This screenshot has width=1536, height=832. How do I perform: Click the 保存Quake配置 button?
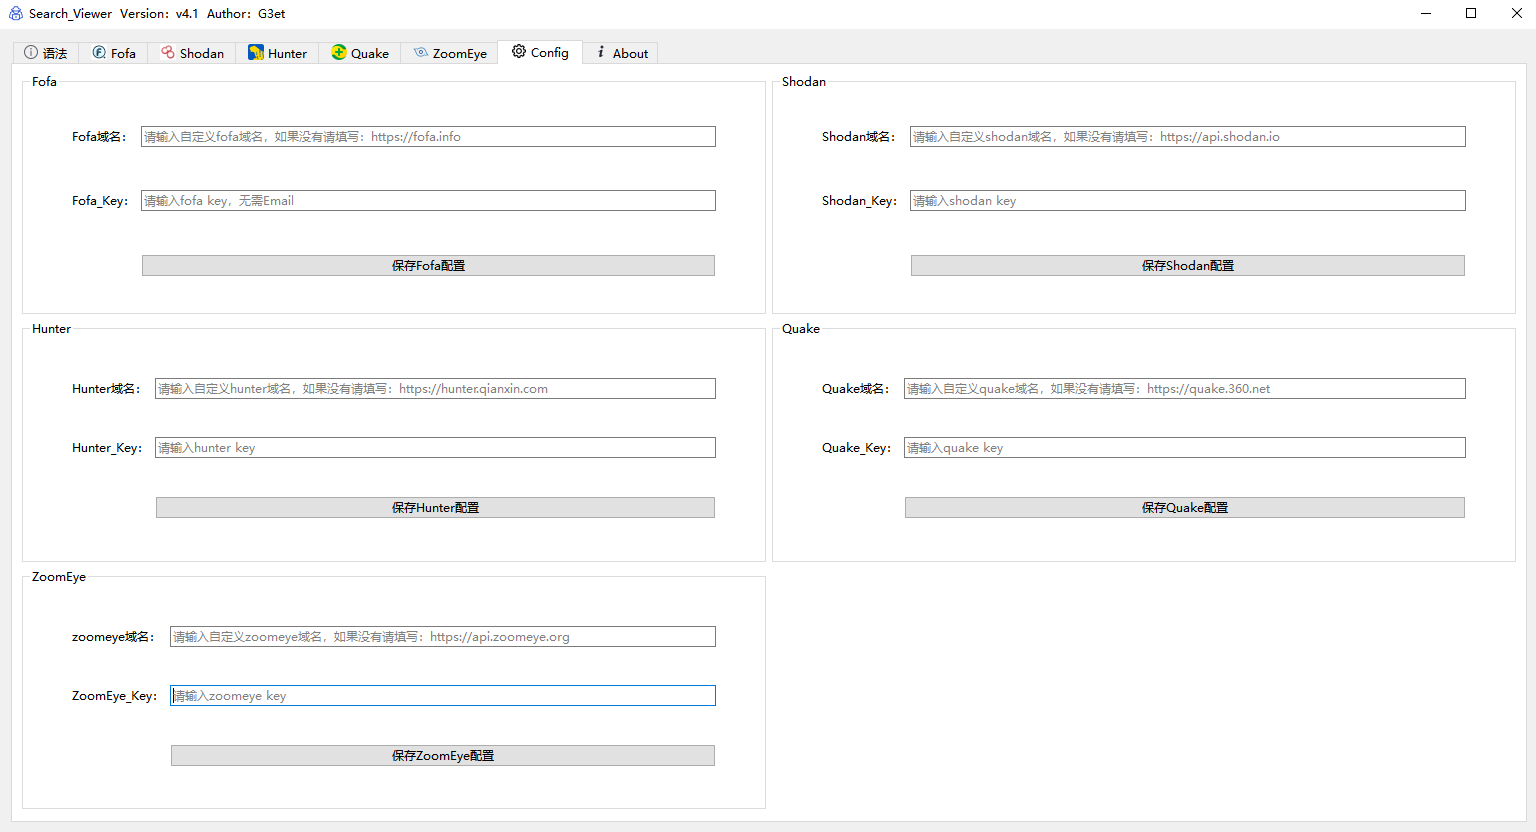pyautogui.click(x=1185, y=508)
